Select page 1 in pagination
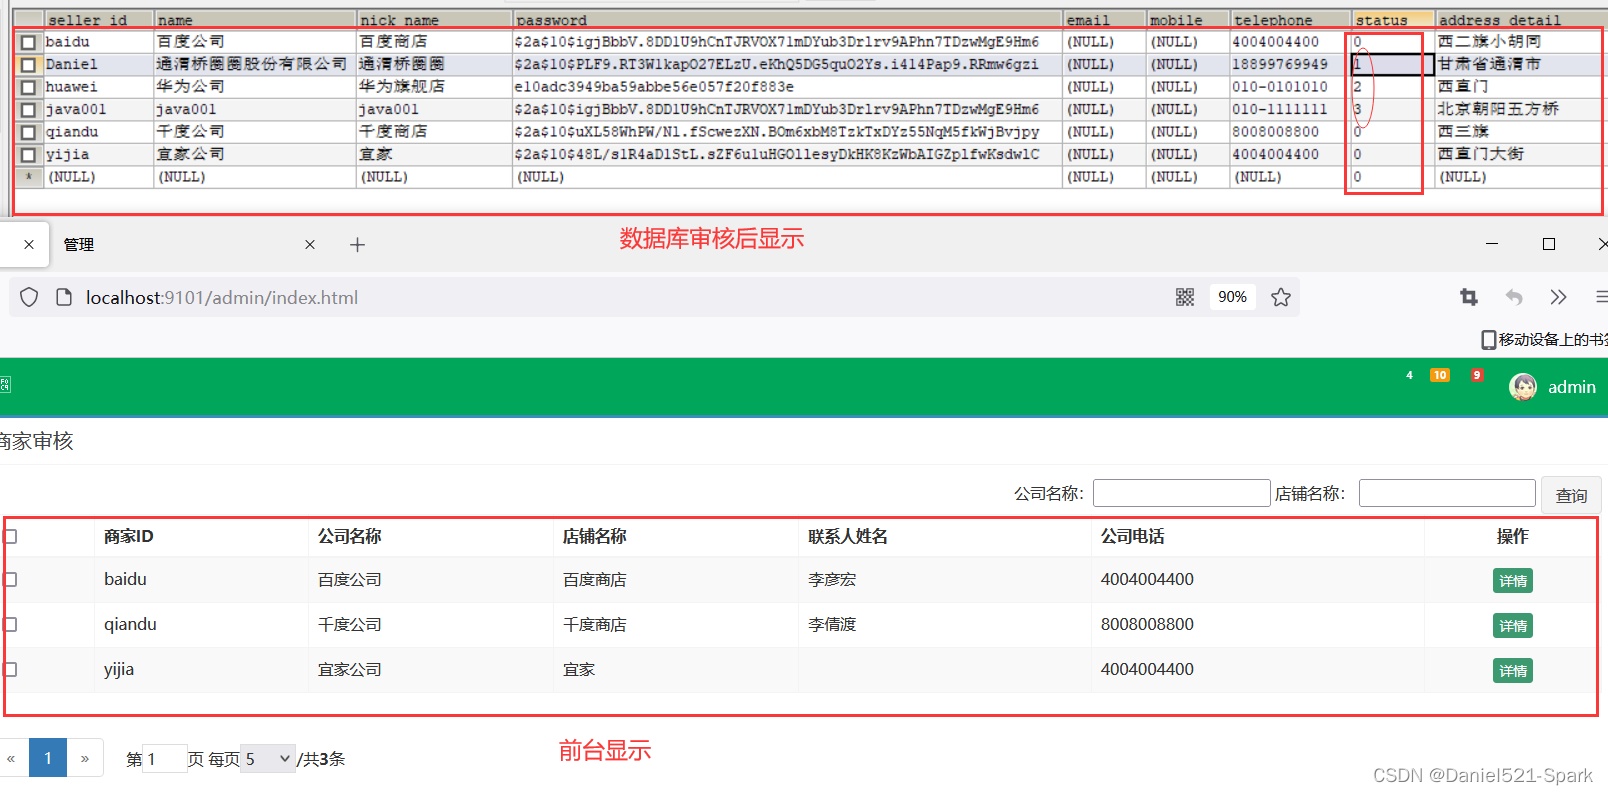1608x795 pixels. (x=48, y=758)
